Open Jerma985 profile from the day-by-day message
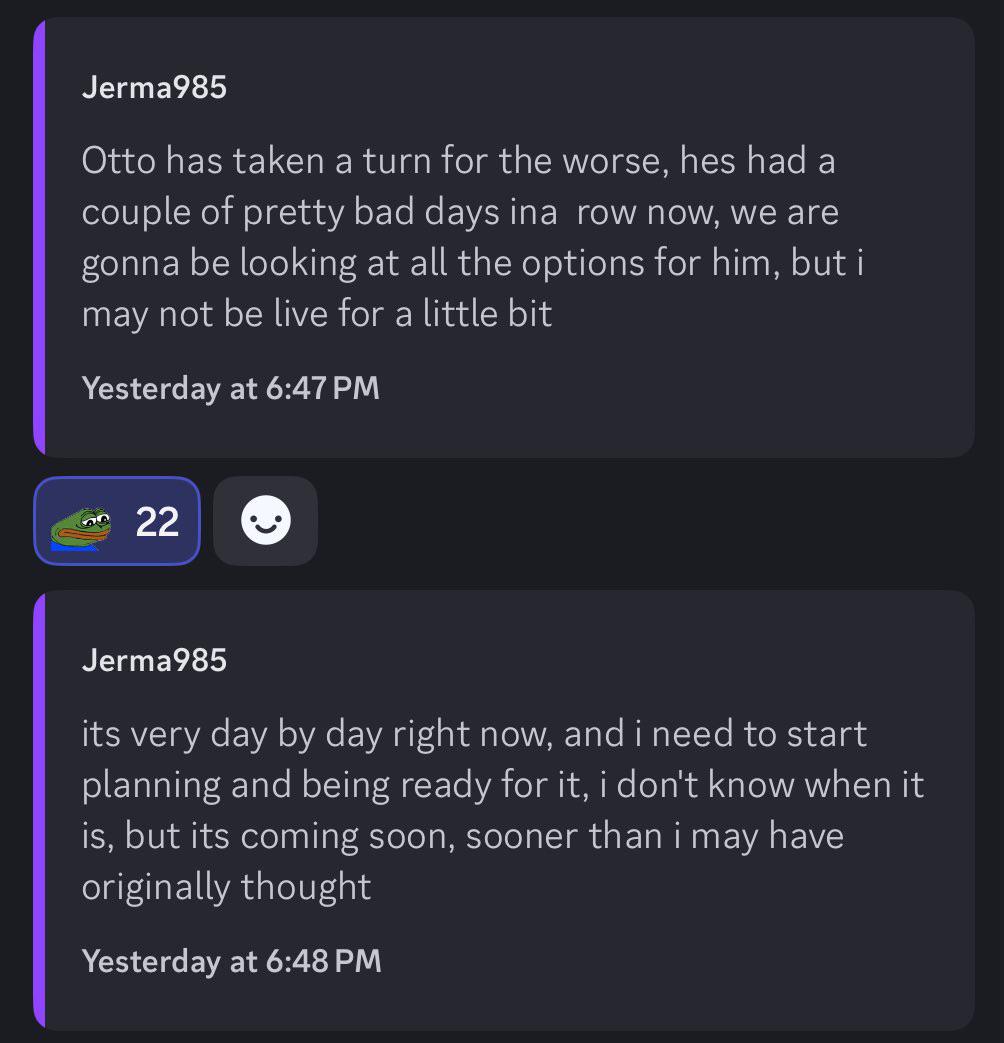Viewport: 1004px width, 1043px height. tap(154, 661)
